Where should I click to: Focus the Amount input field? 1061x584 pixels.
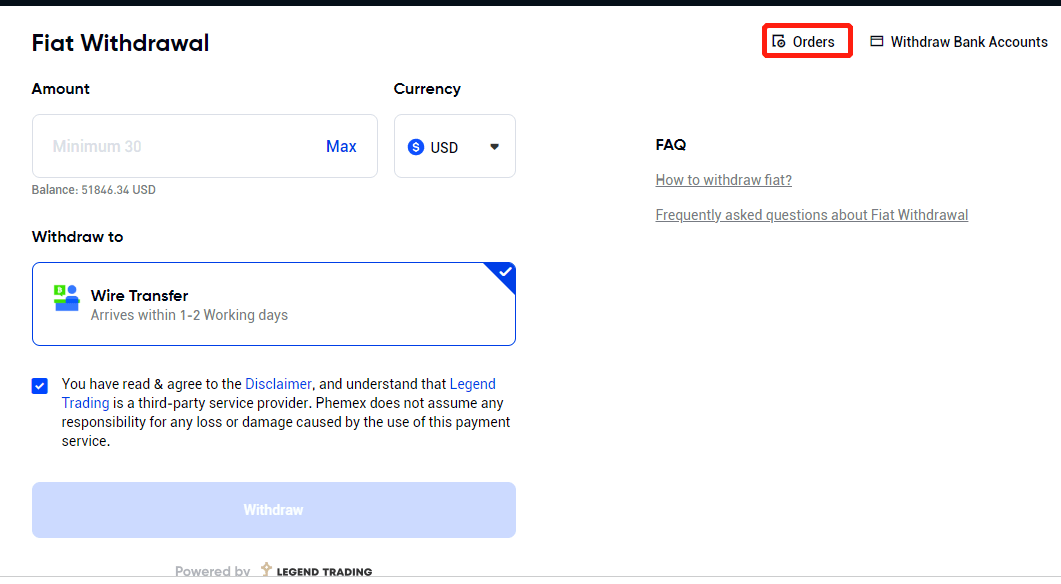(x=180, y=147)
